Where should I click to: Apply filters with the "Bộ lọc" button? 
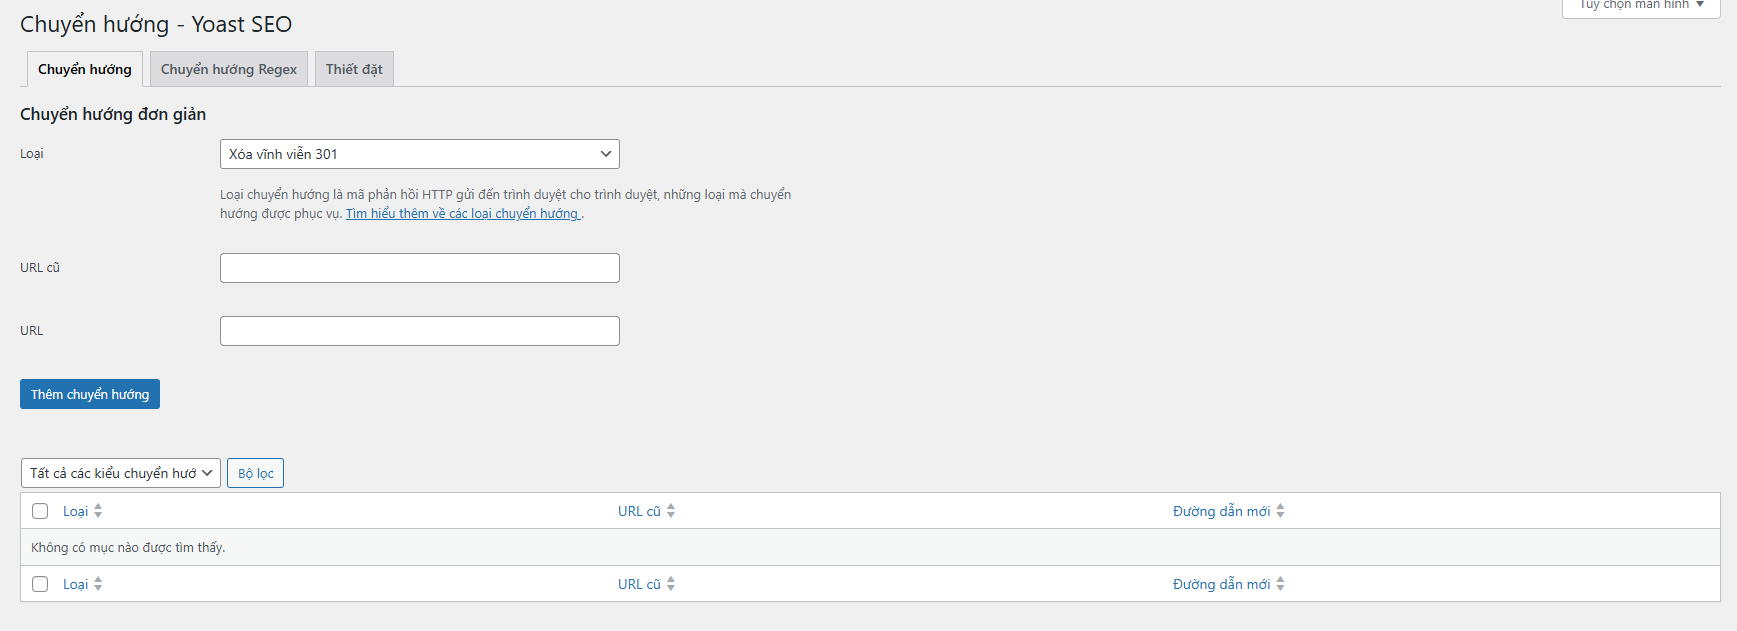(x=255, y=472)
